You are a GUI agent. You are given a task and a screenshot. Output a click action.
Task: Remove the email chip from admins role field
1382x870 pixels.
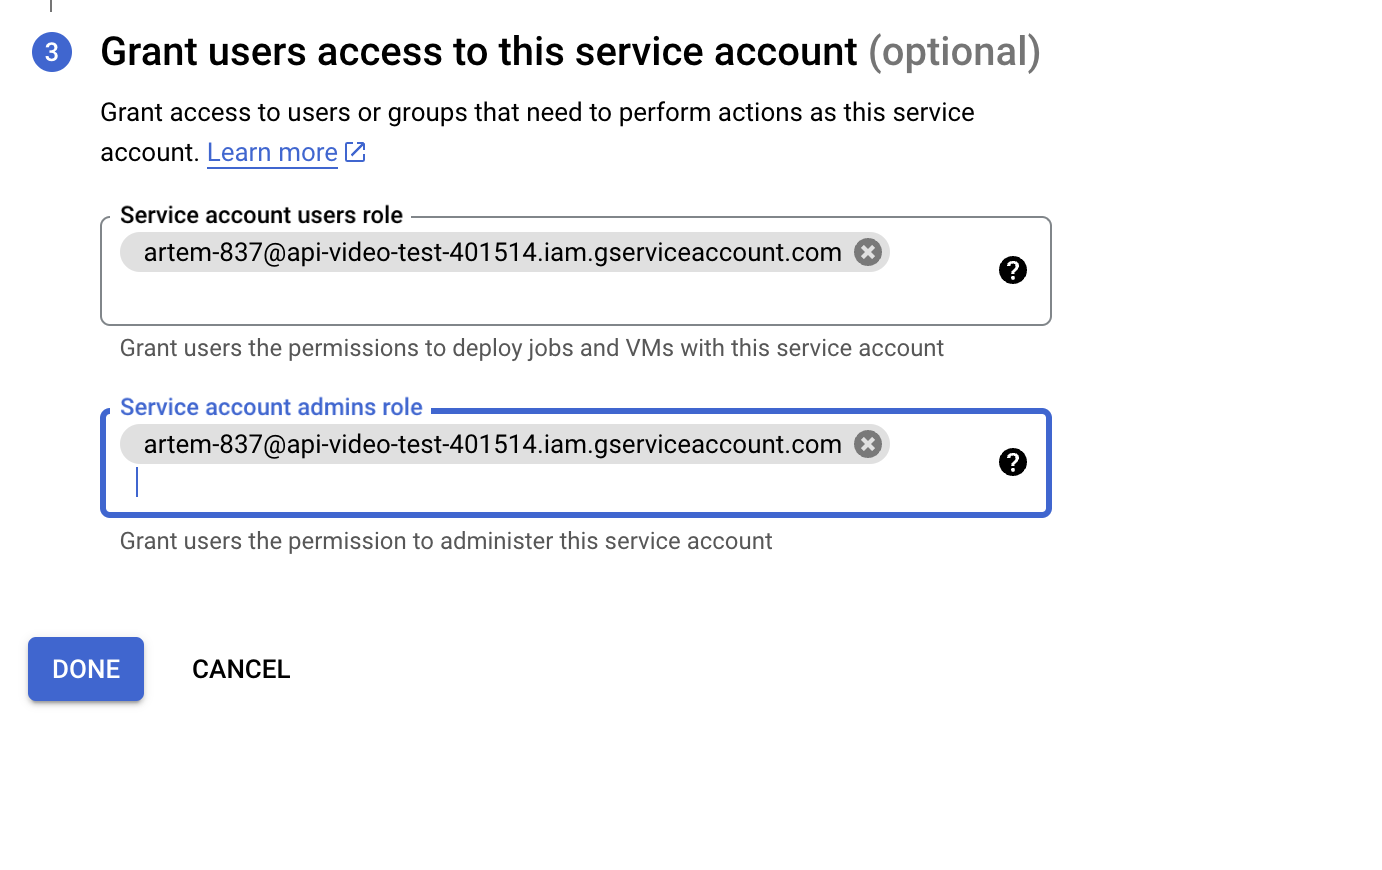[x=868, y=444]
